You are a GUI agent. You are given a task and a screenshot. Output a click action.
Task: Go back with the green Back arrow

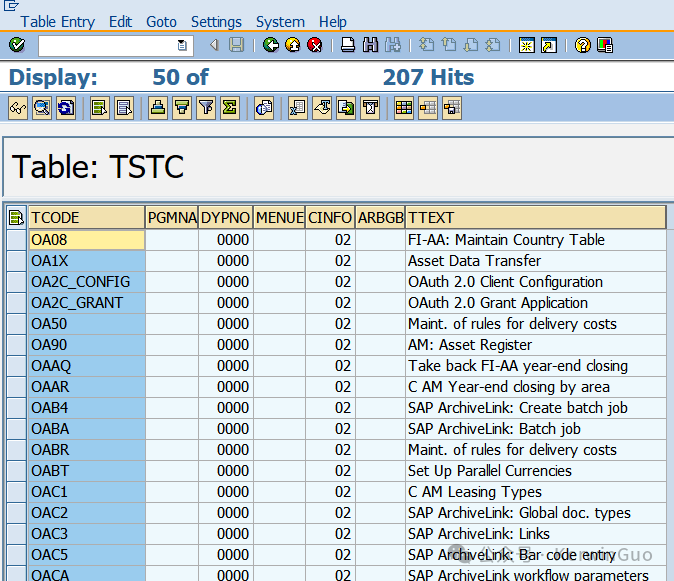271,45
